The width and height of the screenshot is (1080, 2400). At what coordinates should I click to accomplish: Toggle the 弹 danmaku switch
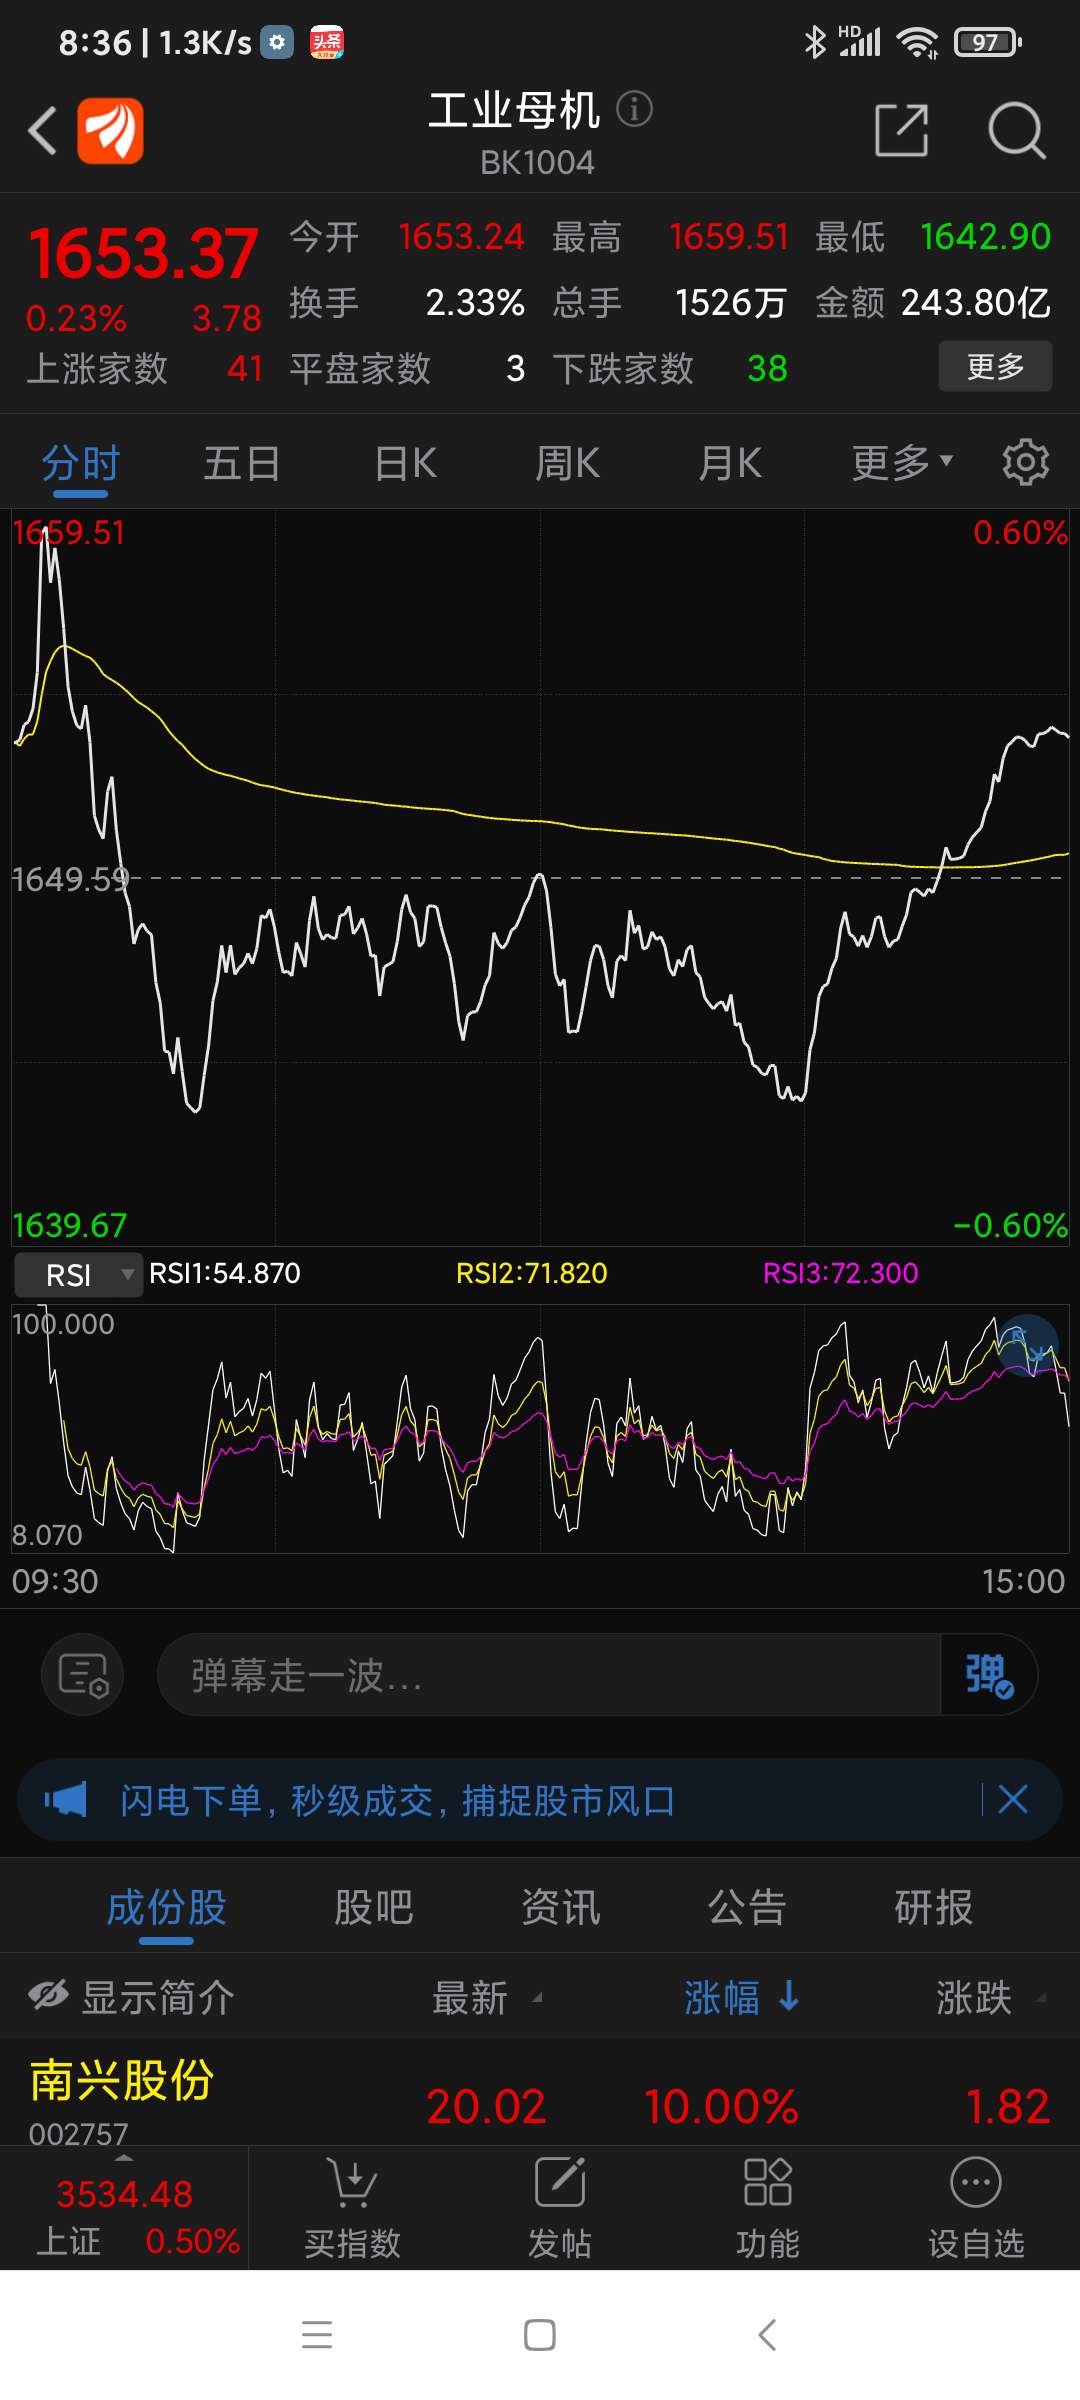[989, 1674]
